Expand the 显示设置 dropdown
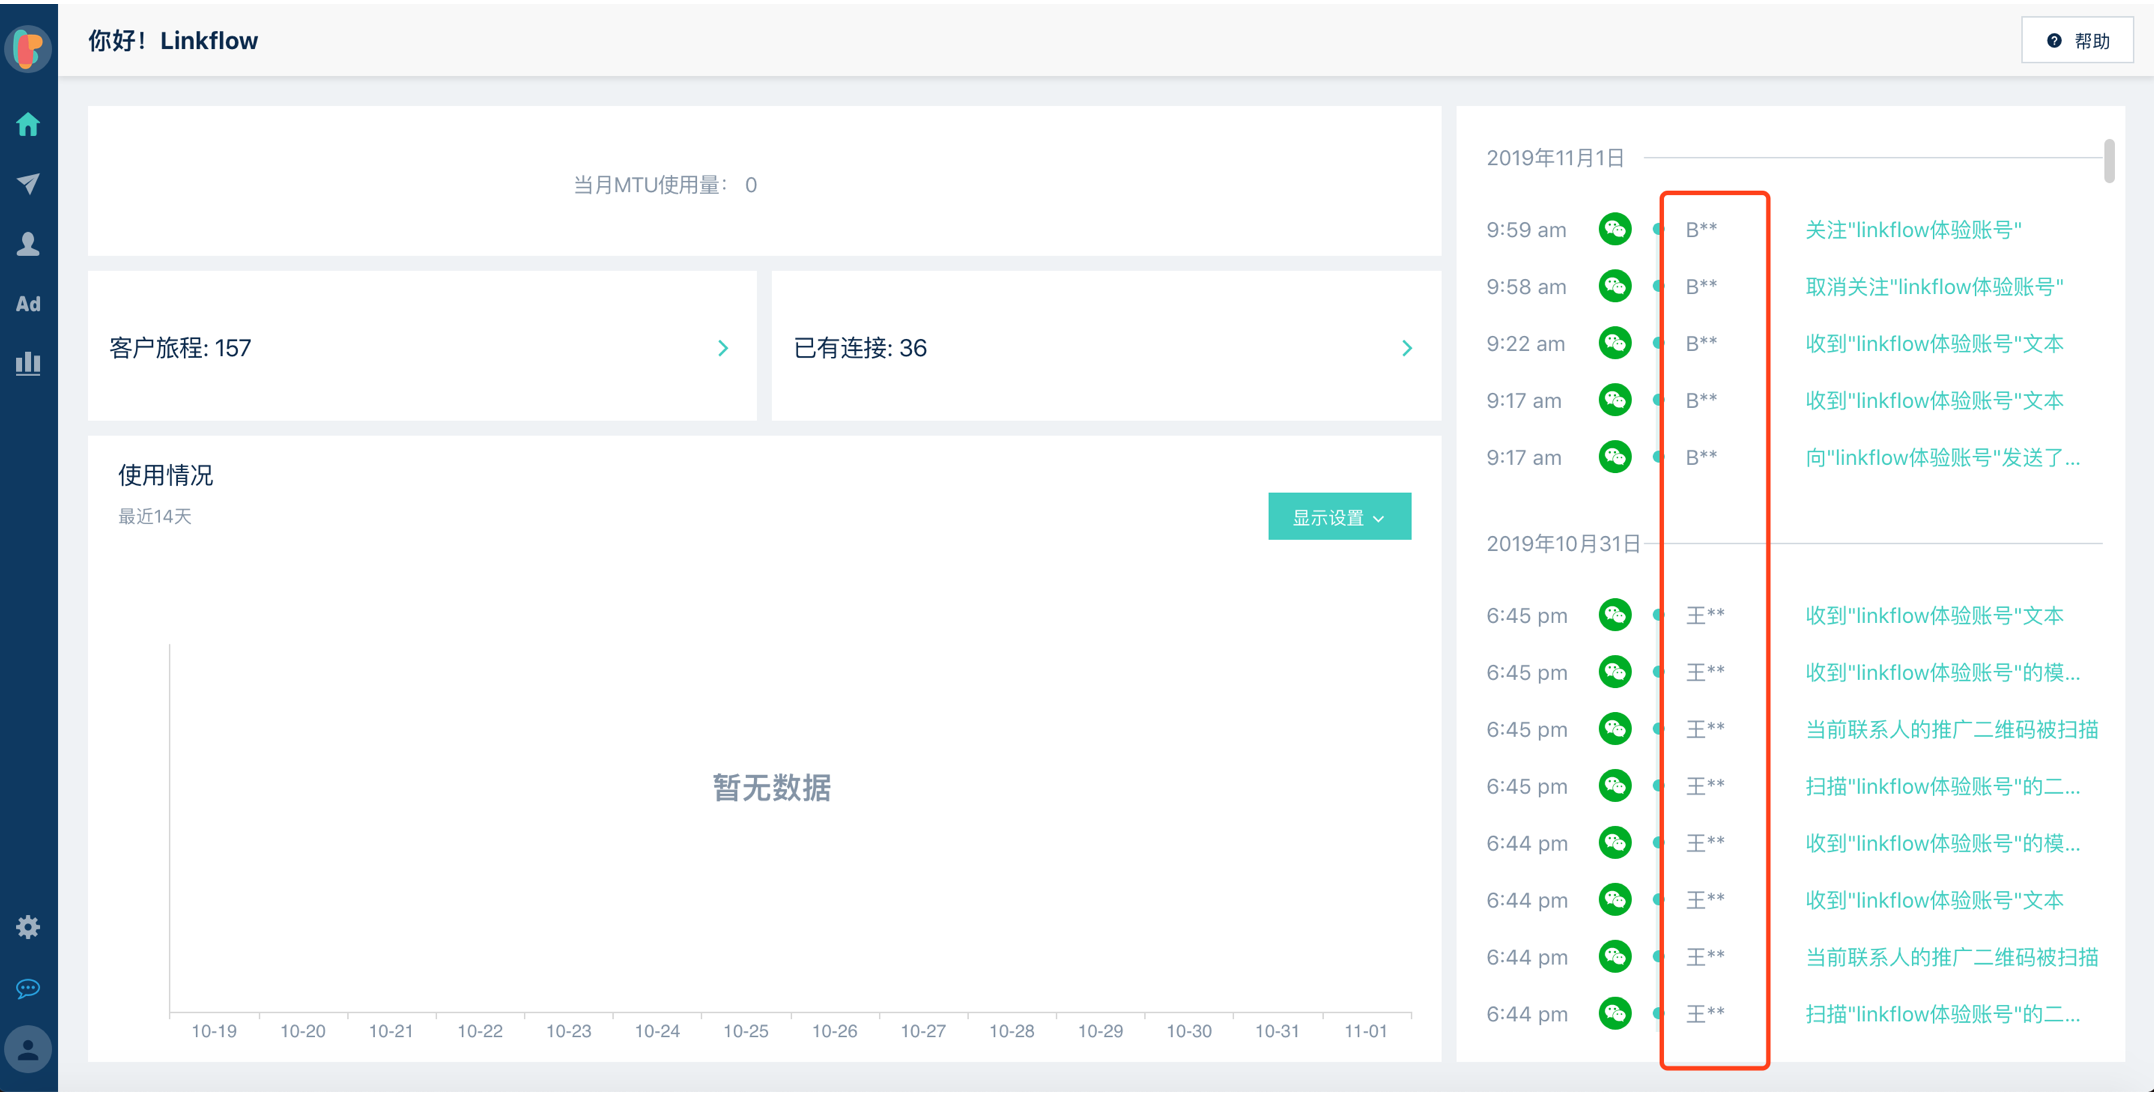Screen dimensions: 2156x1094 click(1338, 517)
